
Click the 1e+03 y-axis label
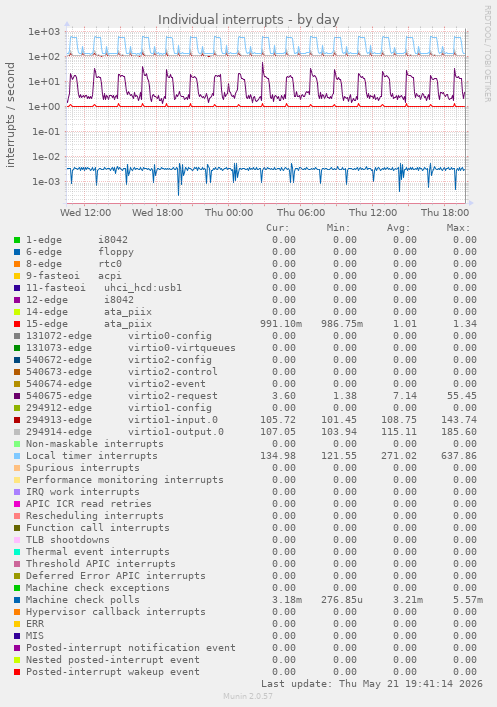pos(44,32)
